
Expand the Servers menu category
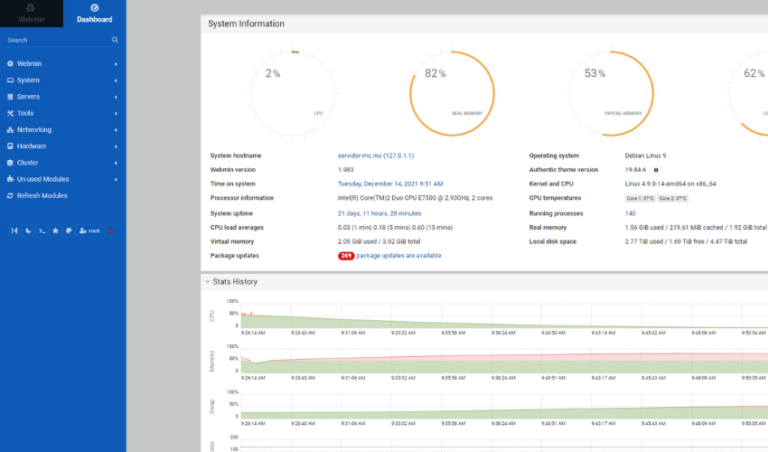point(63,97)
